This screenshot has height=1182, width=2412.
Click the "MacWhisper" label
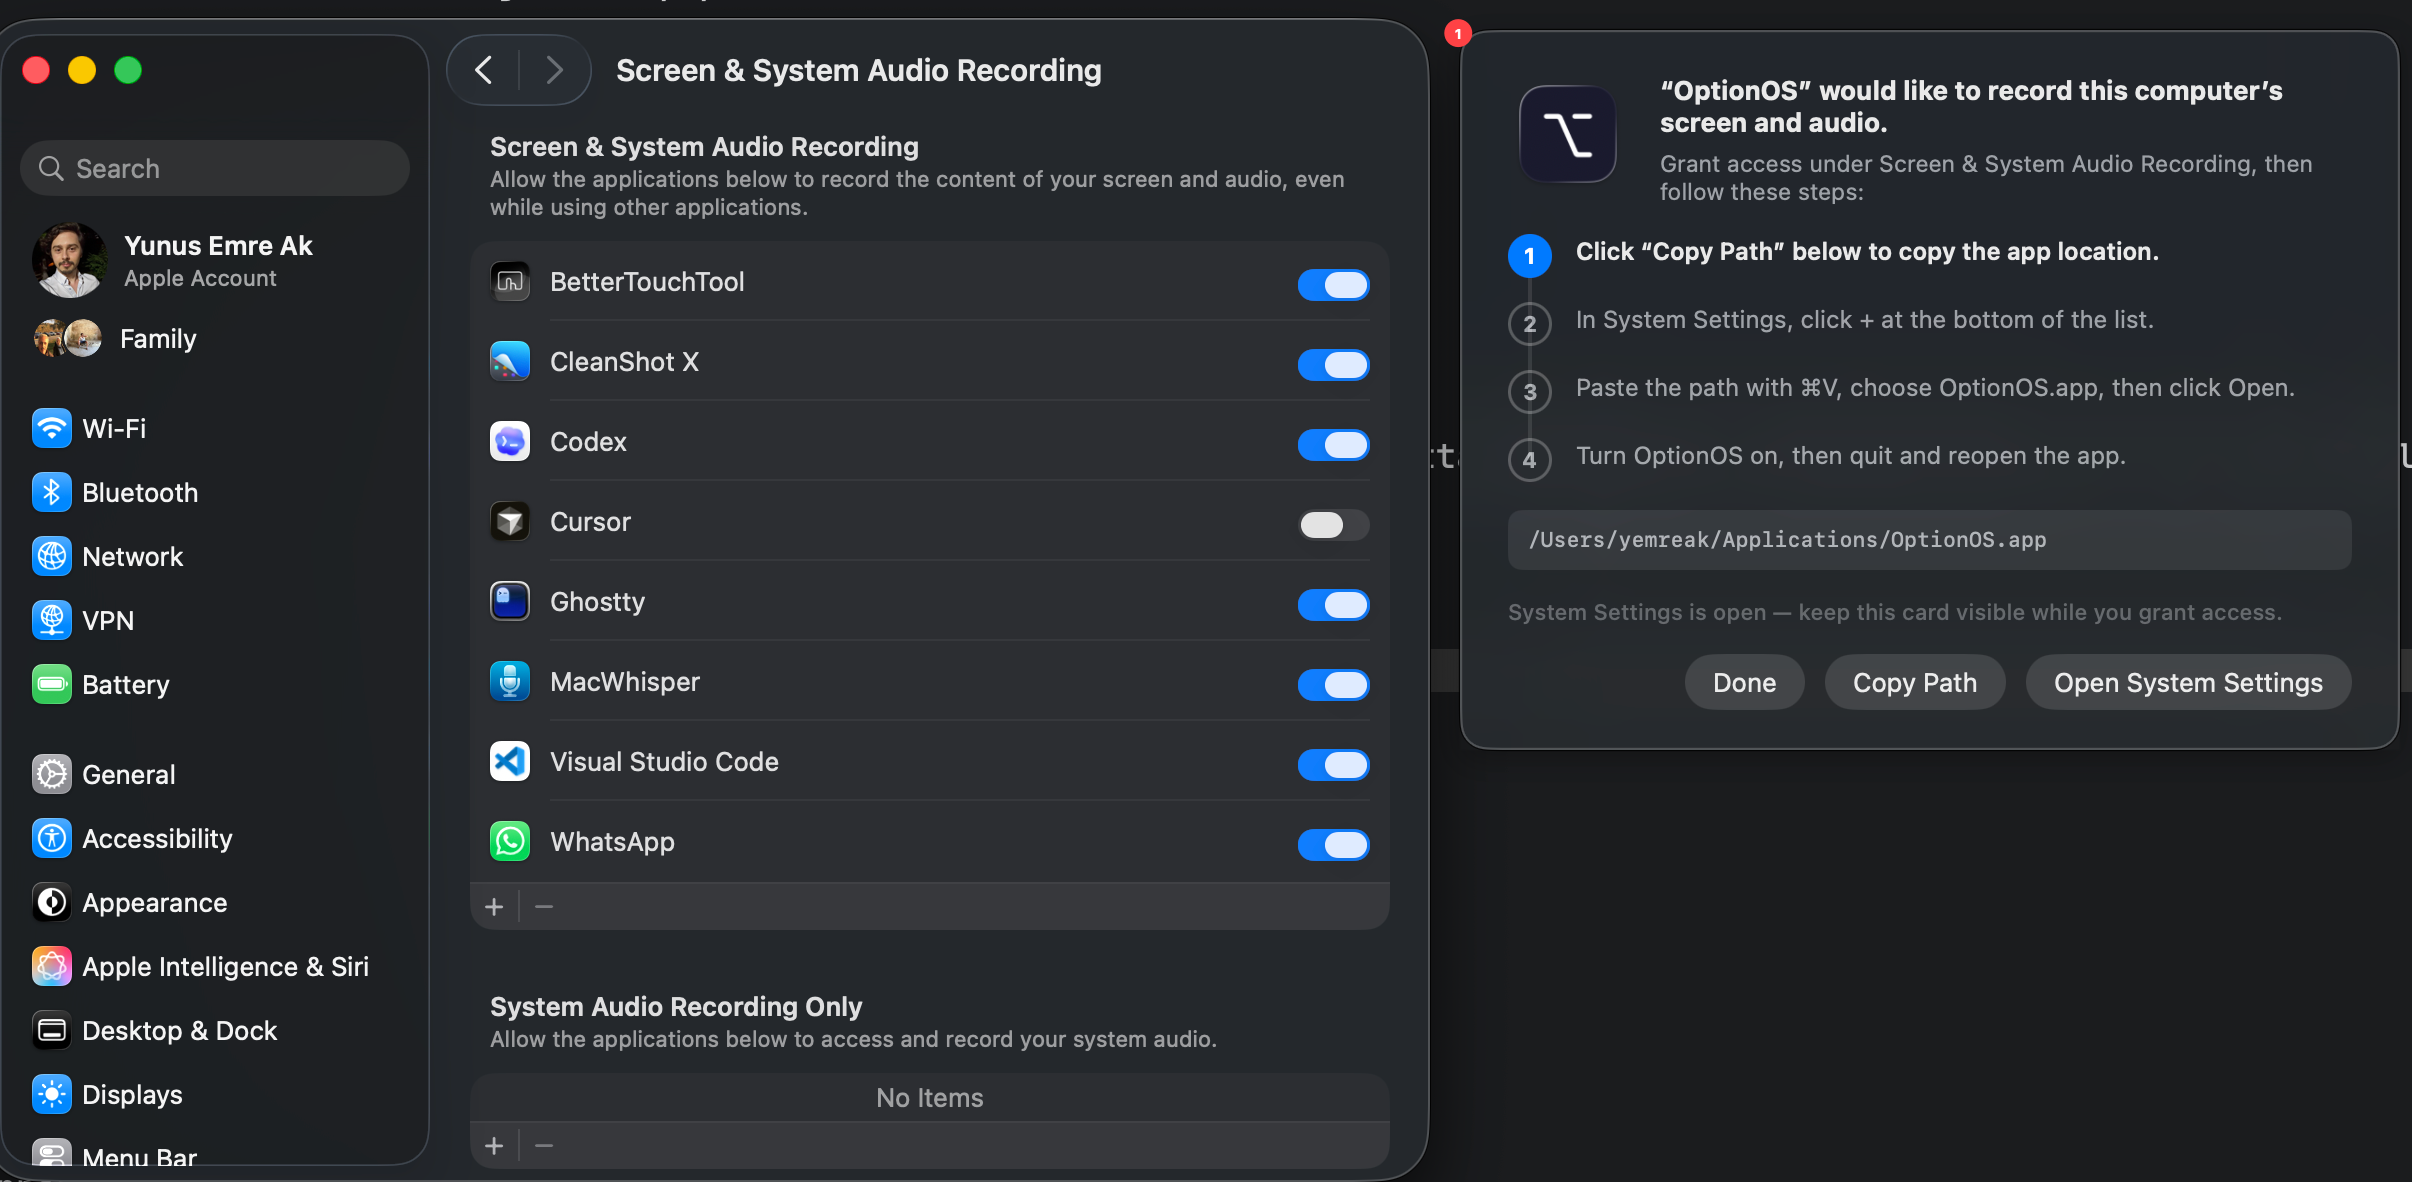coord(625,682)
